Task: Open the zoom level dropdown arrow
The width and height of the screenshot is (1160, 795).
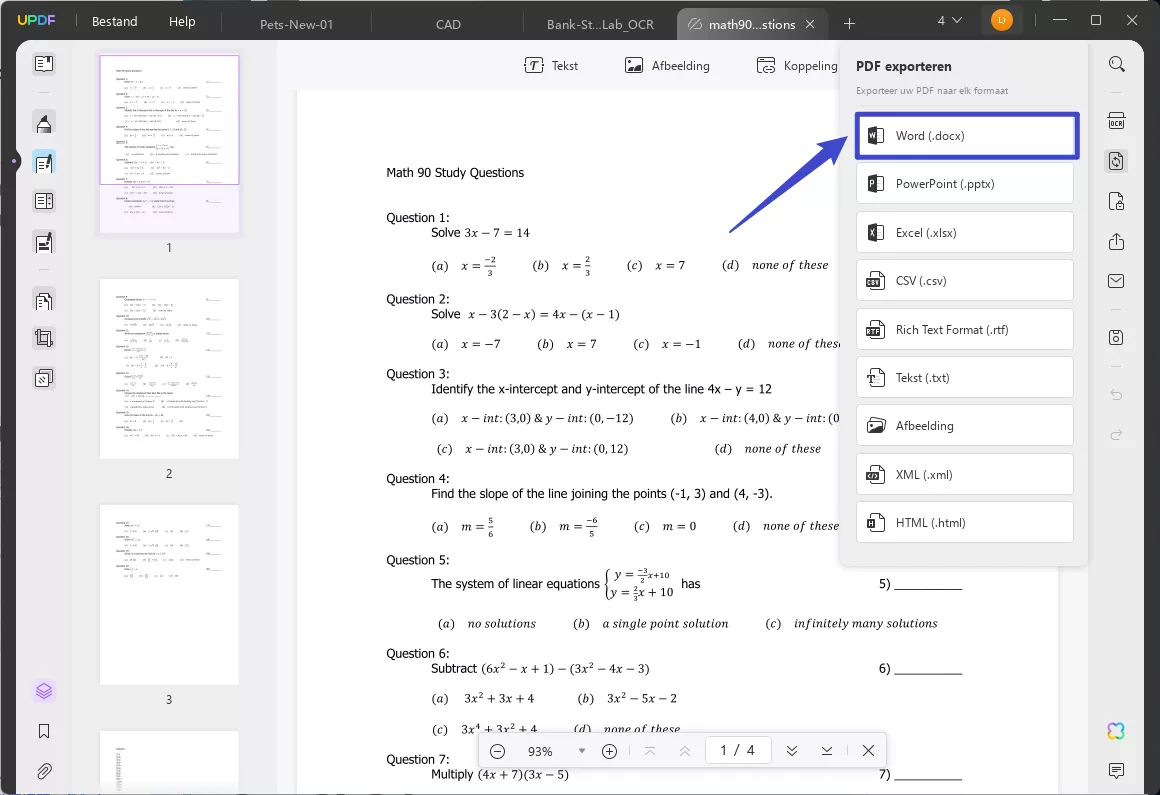Action: [x=582, y=751]
